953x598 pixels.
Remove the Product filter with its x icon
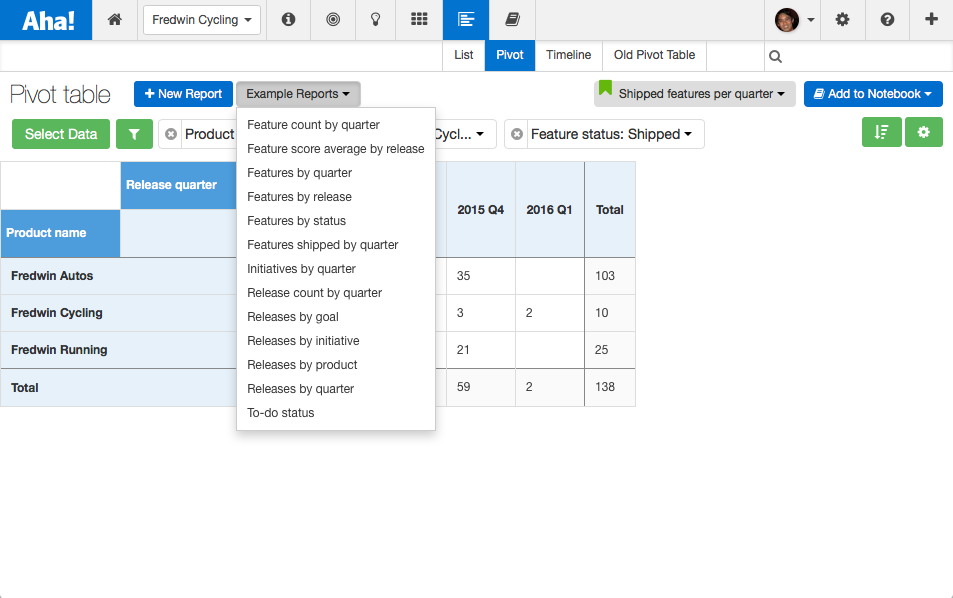171,134
